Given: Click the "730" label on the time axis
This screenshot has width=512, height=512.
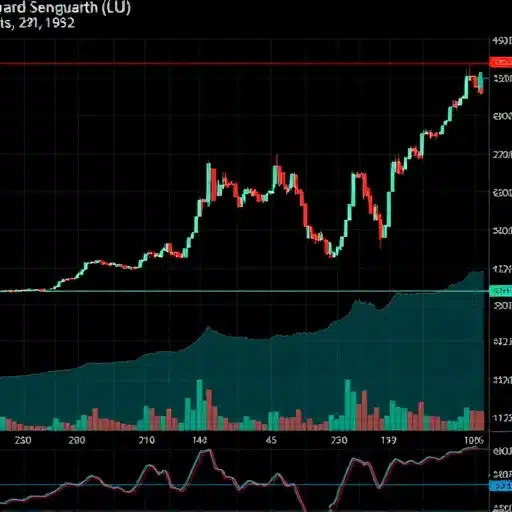Looking at the screenshot, I should click(339, 440).
